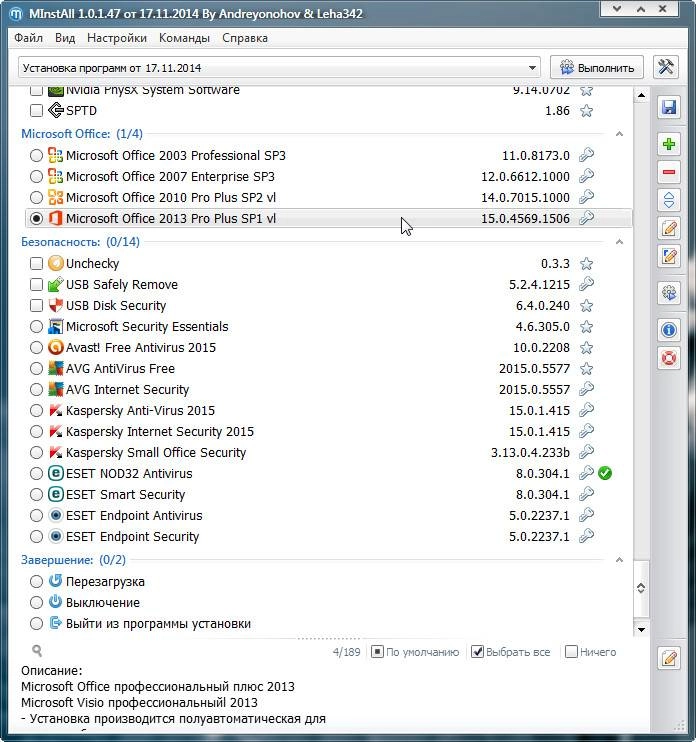Click the second pencil note edit icon
Screen dimensions: 696x742
click(669, 256)
